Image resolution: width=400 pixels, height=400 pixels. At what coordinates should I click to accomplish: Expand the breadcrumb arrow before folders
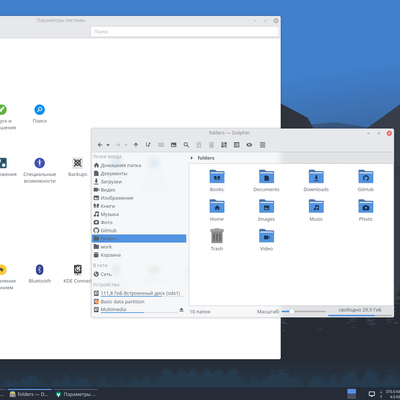point(192,158)
